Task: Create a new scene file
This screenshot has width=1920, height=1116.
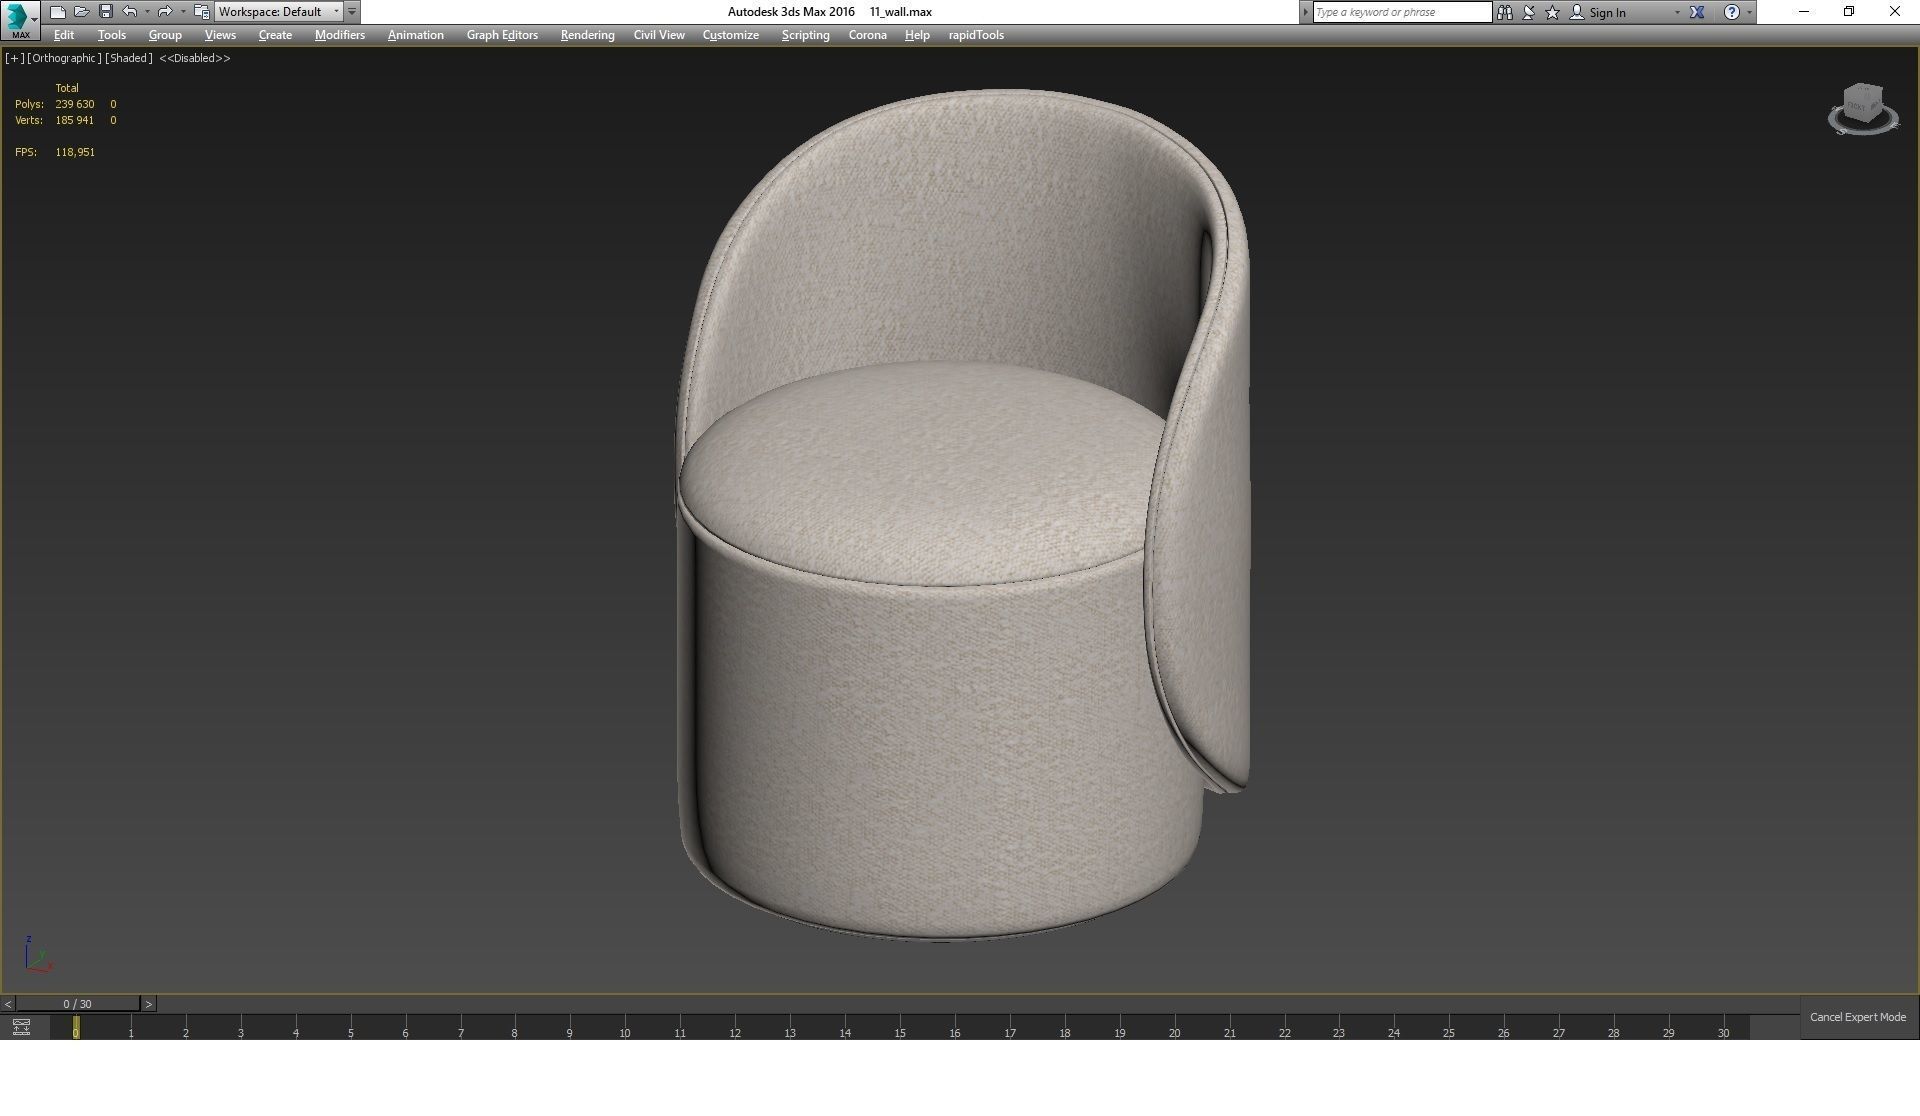Action: click(x=58, y=12)
